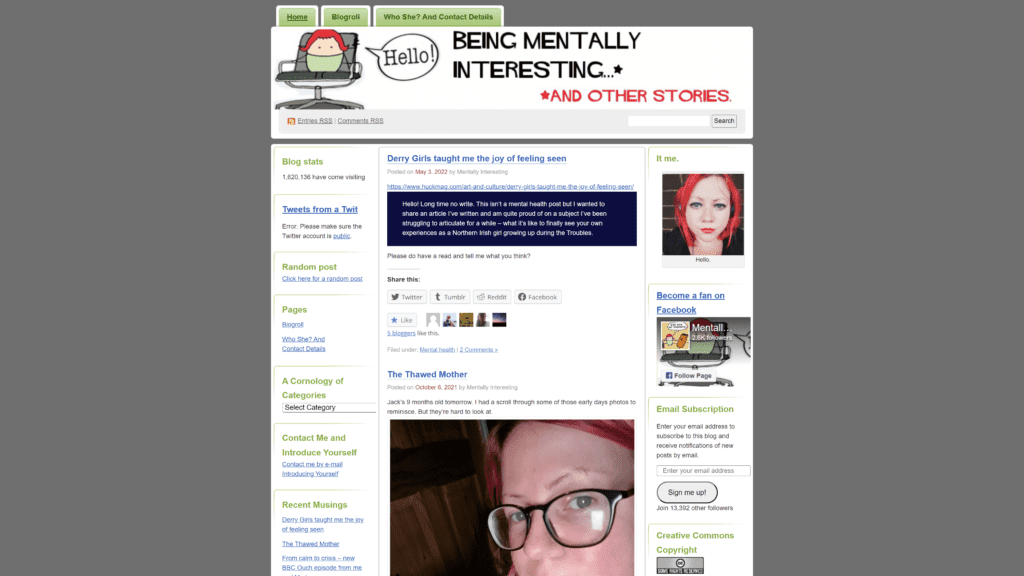The width and height of the screenshot is (1024, 576).
Task: Share the post on Tumblr
Action: tap(450, 297)
